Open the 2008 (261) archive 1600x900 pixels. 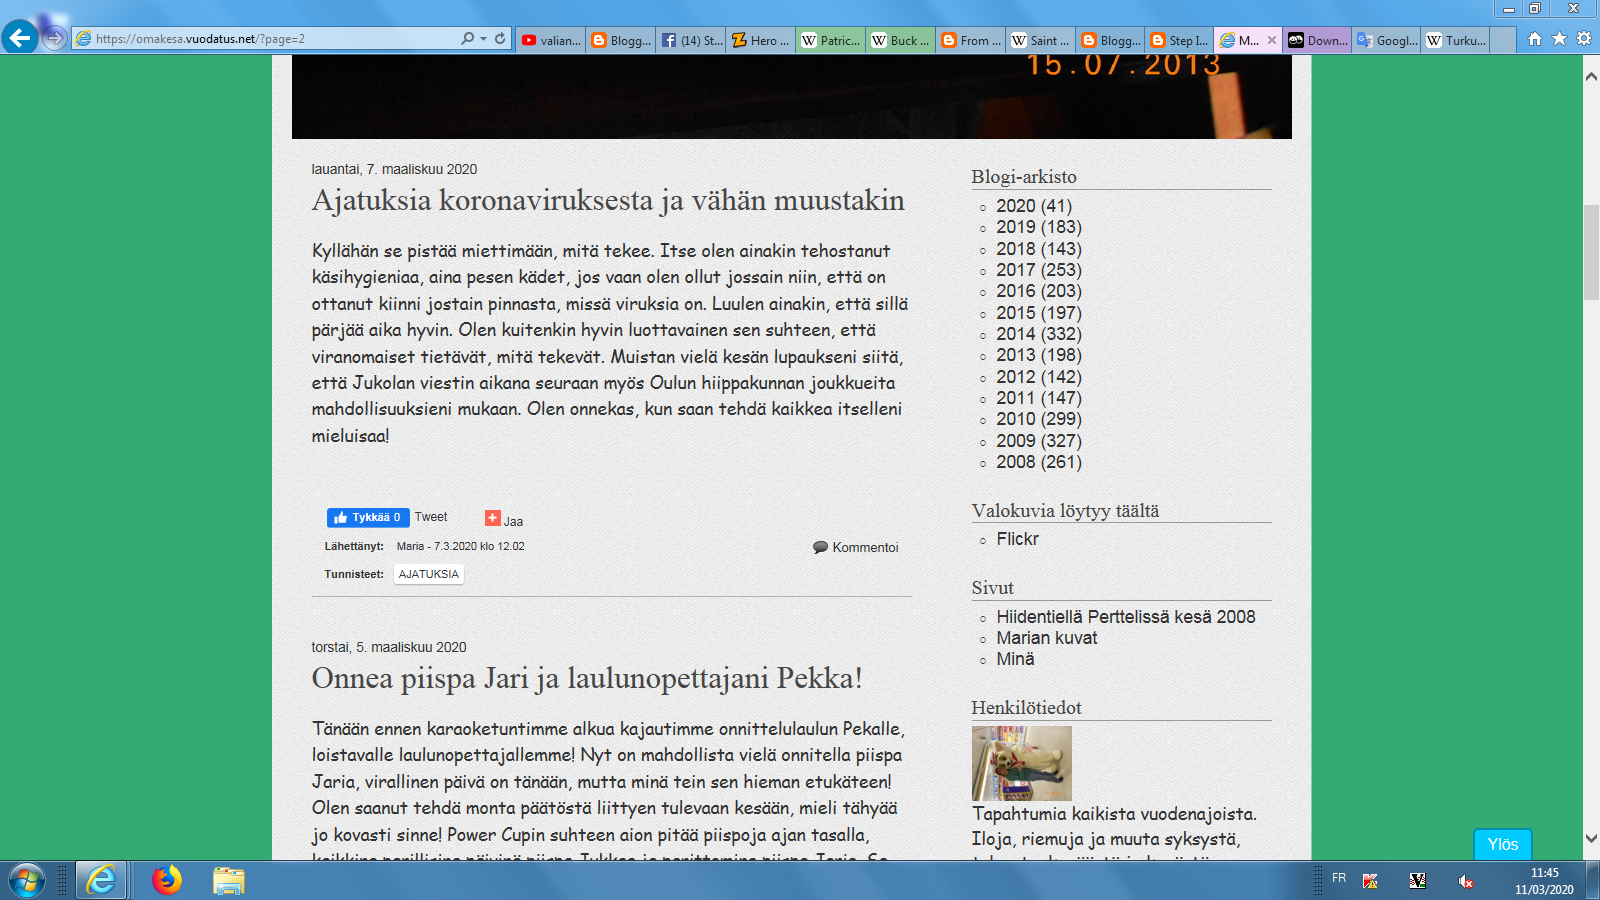pos(1039,462)
